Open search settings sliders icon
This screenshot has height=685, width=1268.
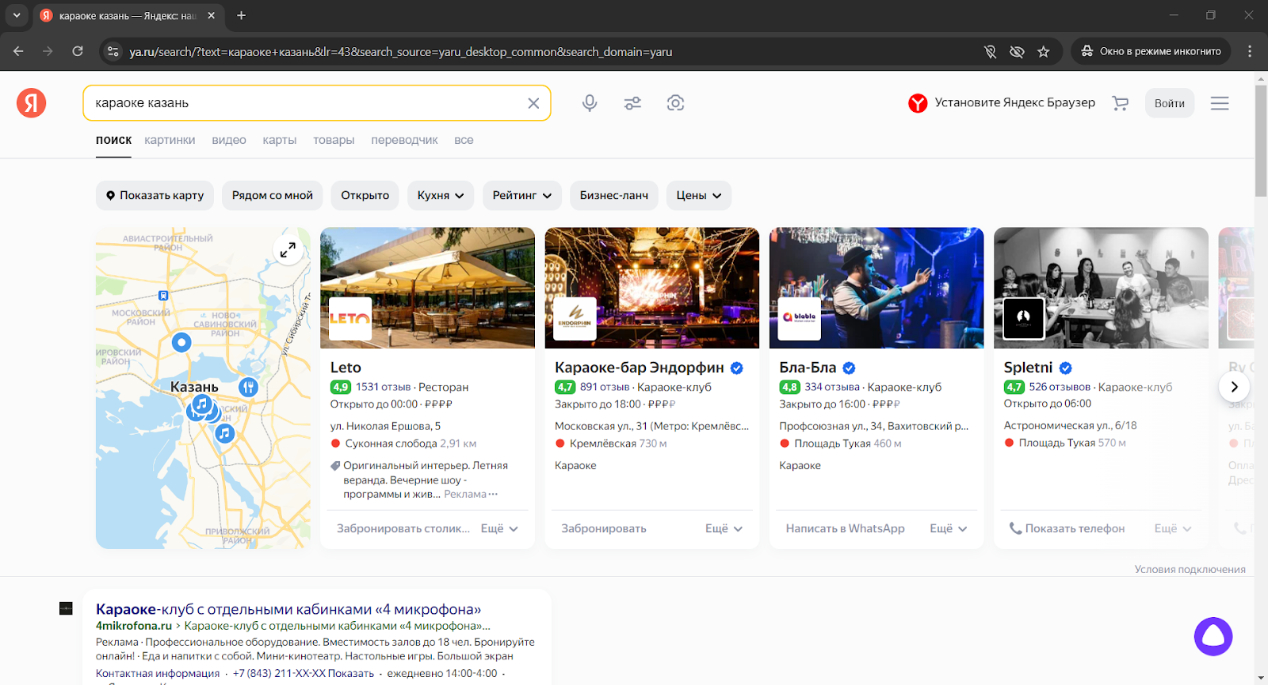click(x=633, y=103)
